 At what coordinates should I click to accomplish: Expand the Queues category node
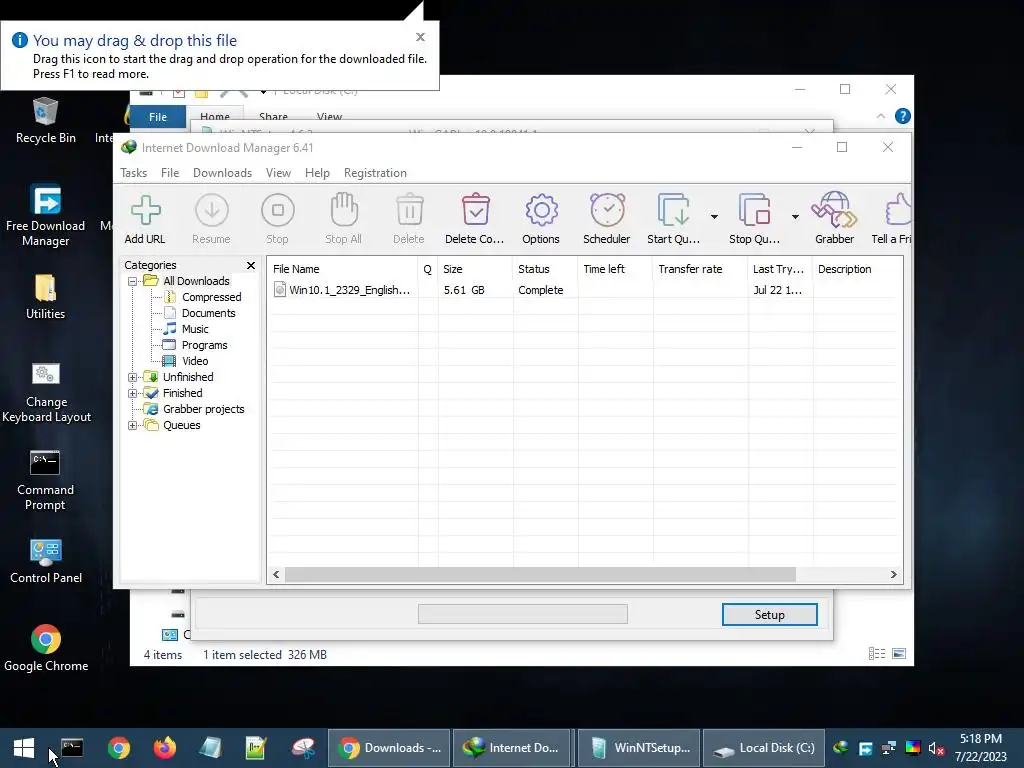(x=133, y=425)
